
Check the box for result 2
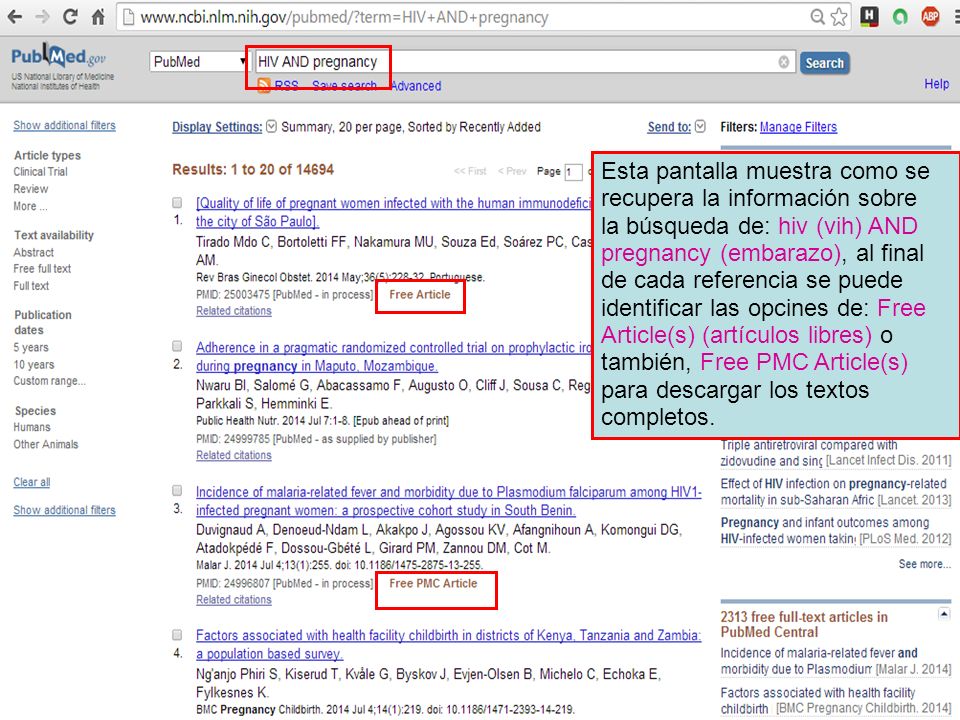[177, 346]
